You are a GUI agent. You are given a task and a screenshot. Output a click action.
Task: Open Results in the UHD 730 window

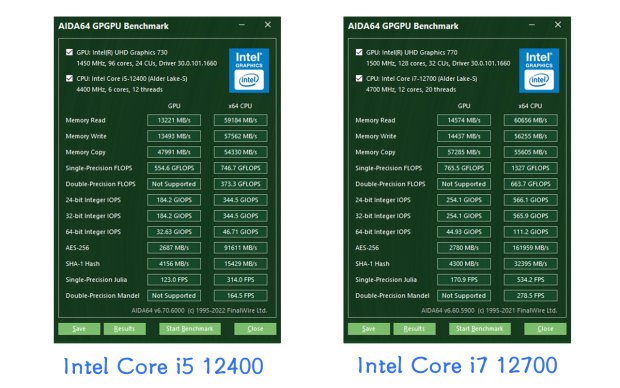pyautogui.click(x=125, y=329)
